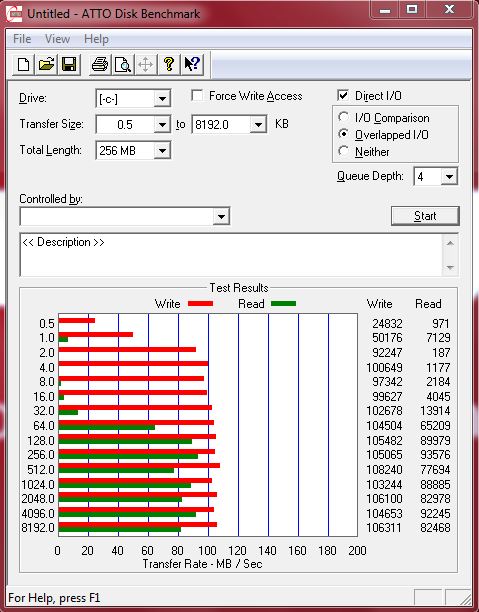This screenshot has height=612, width=479.
Task: Click the write value 100649
Action: (x=384, y=367)
